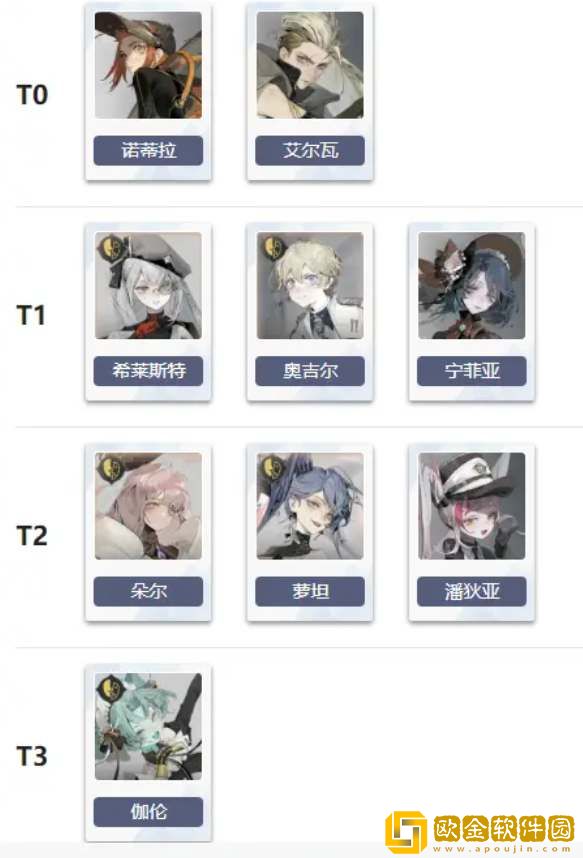Click the 诺蒂拉 character portrait

[x=148, y=65]
